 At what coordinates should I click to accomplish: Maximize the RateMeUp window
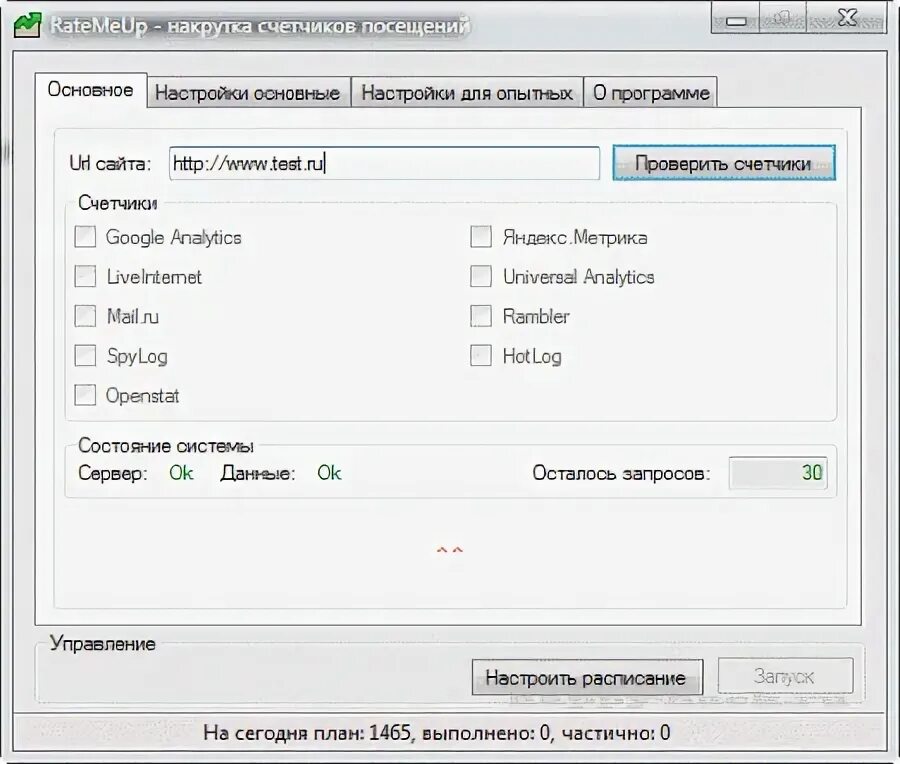tap(783, 20)
